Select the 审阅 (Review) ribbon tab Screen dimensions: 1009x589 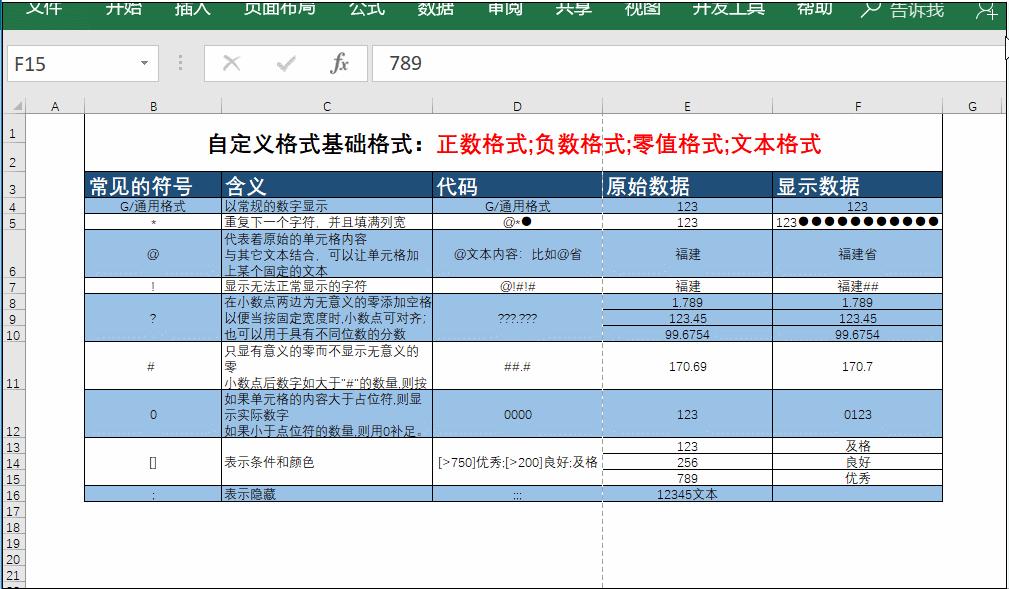tap(506, 10)
